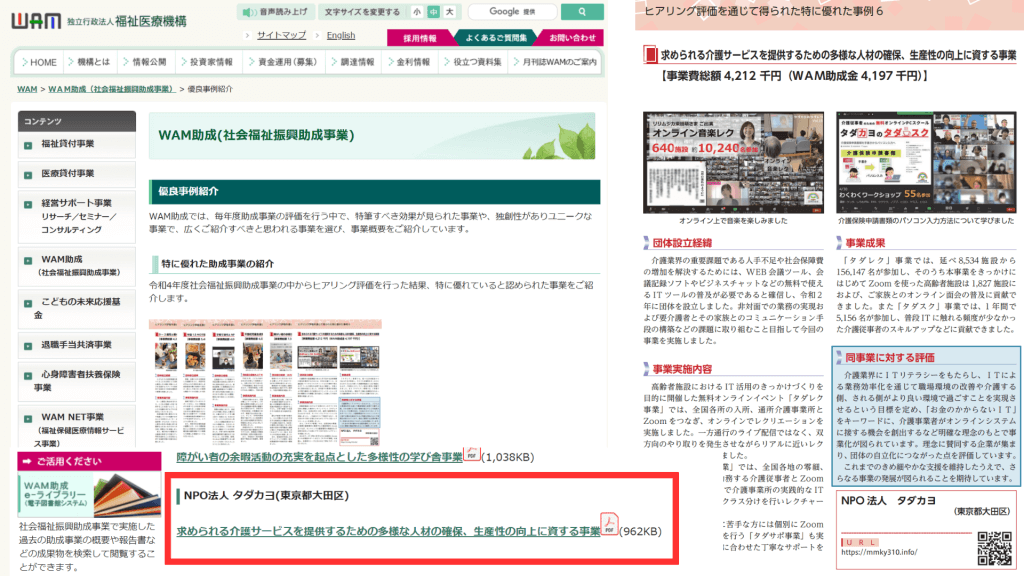Click the English link
The width and height of the screenshot is (1024, 576).
click(x=340, y=36)
